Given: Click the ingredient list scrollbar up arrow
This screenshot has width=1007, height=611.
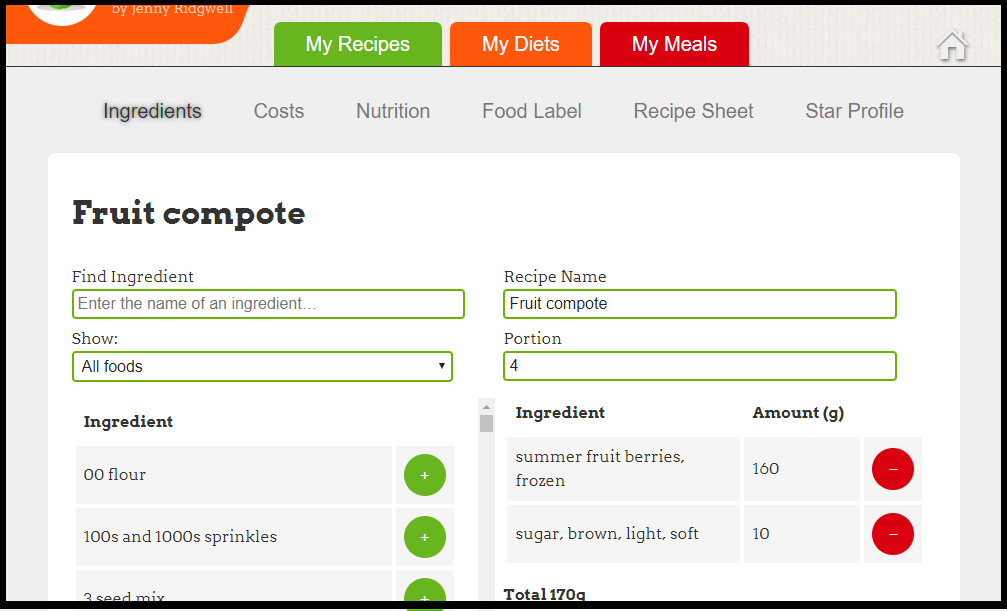Looking at the screenshot, I should (x=487, y=406).
